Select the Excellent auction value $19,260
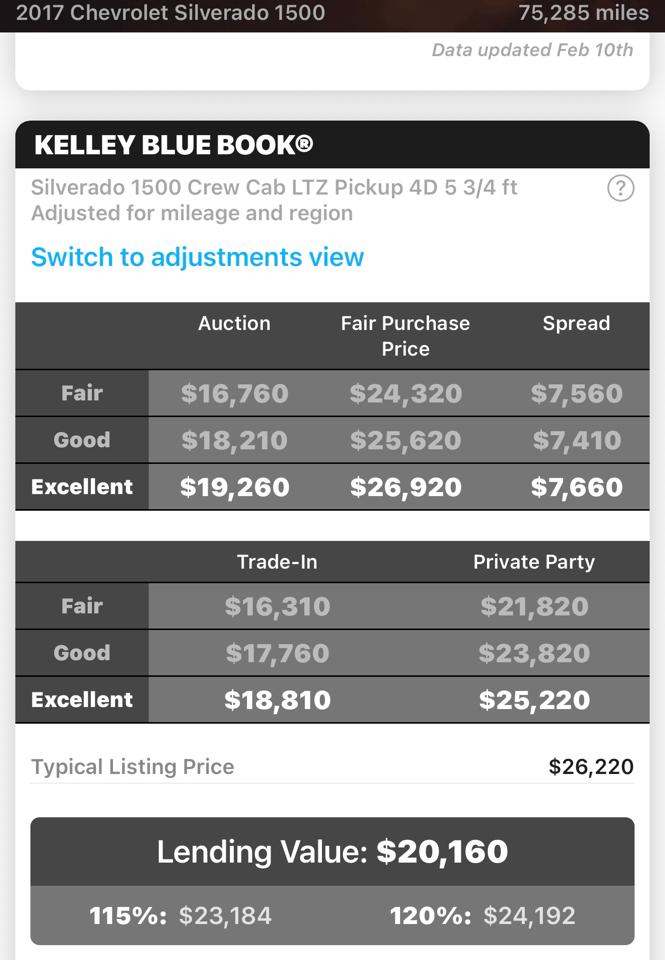665x960 pixels. pos(235,487)
